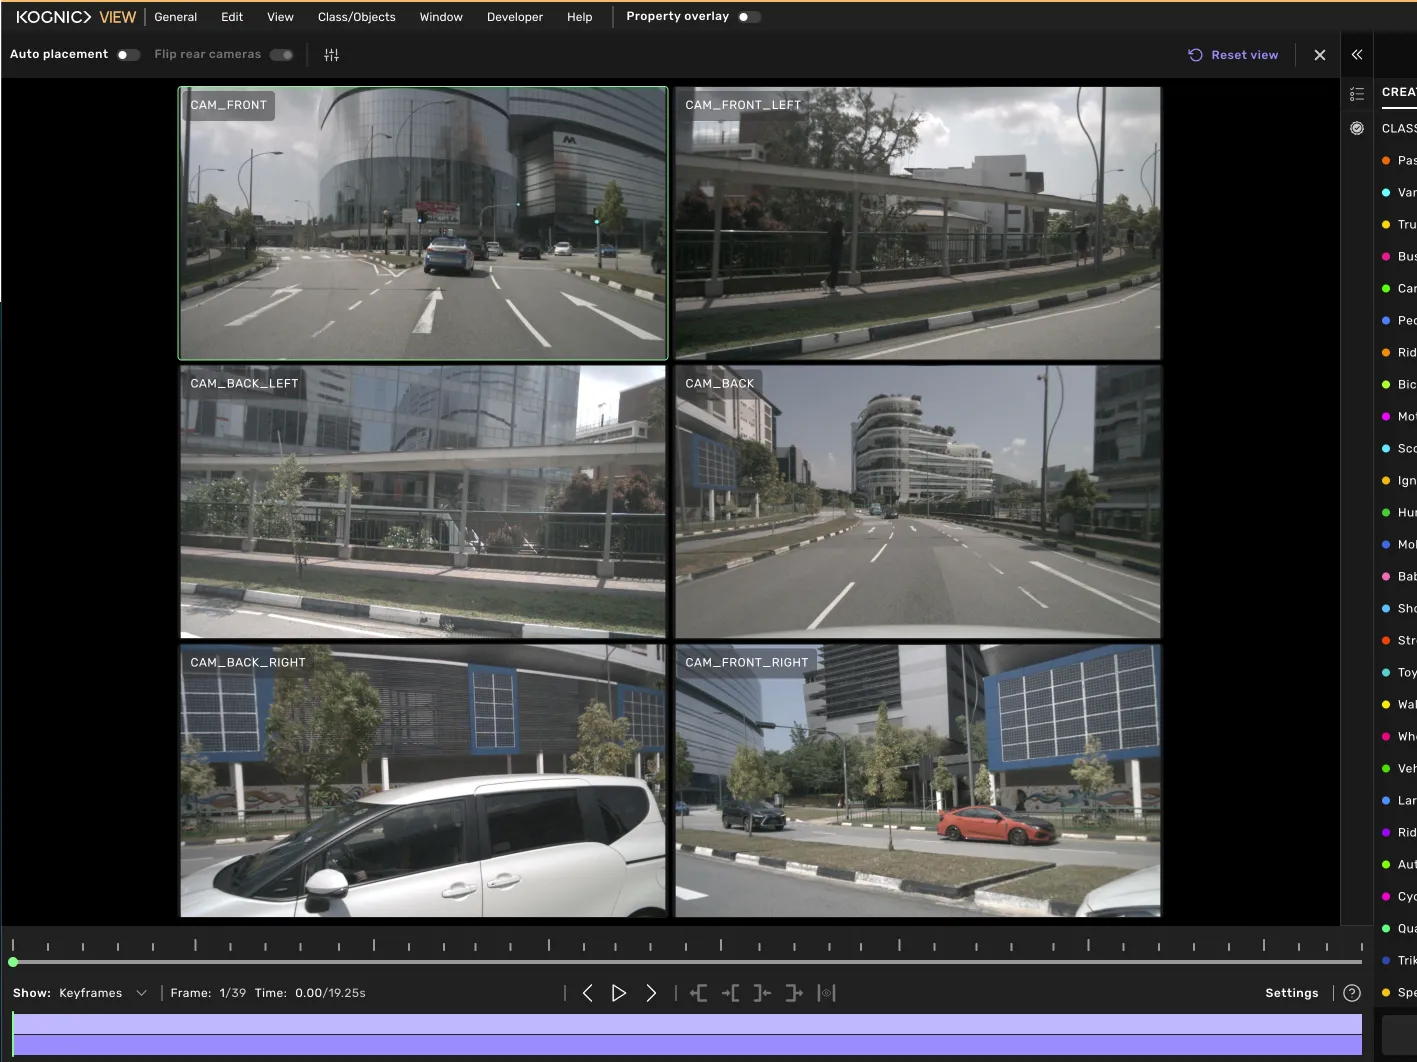Open the Developer menu
The image size is (1417, 1062).
tap(515, 17)
